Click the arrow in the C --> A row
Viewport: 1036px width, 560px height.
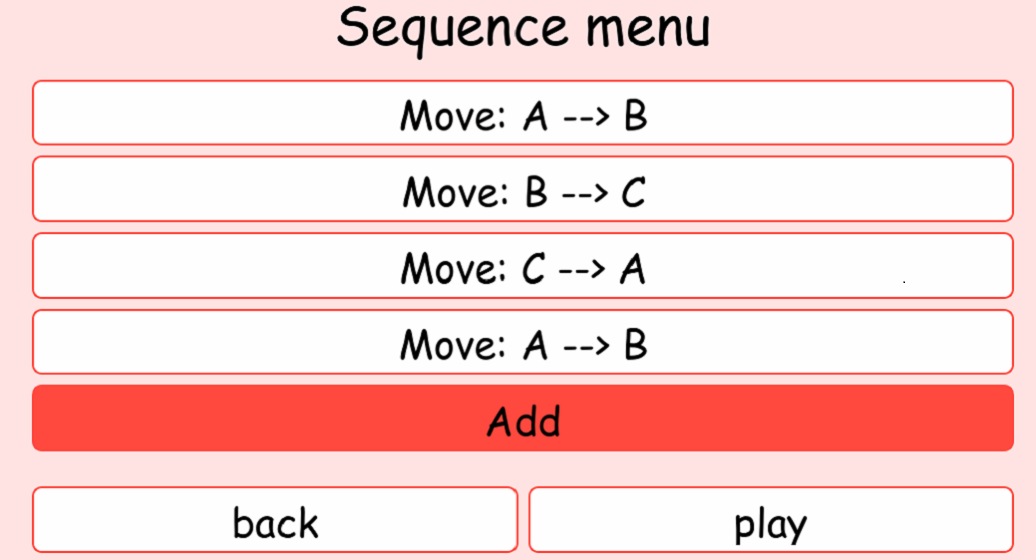tap(583, 268)
